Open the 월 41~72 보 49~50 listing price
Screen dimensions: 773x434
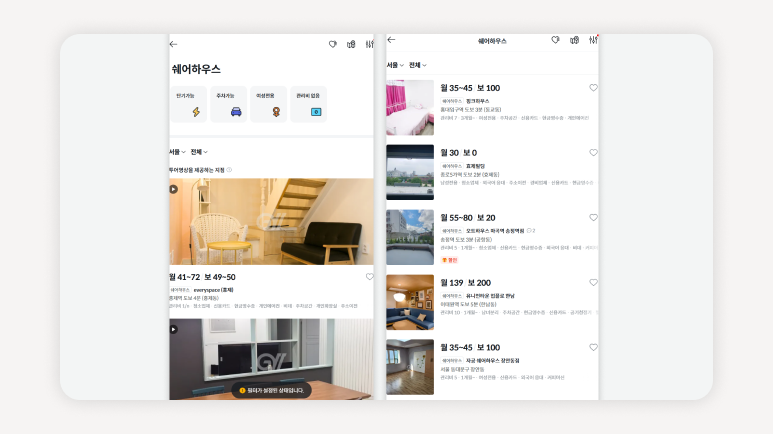click(x=203, y=277)
